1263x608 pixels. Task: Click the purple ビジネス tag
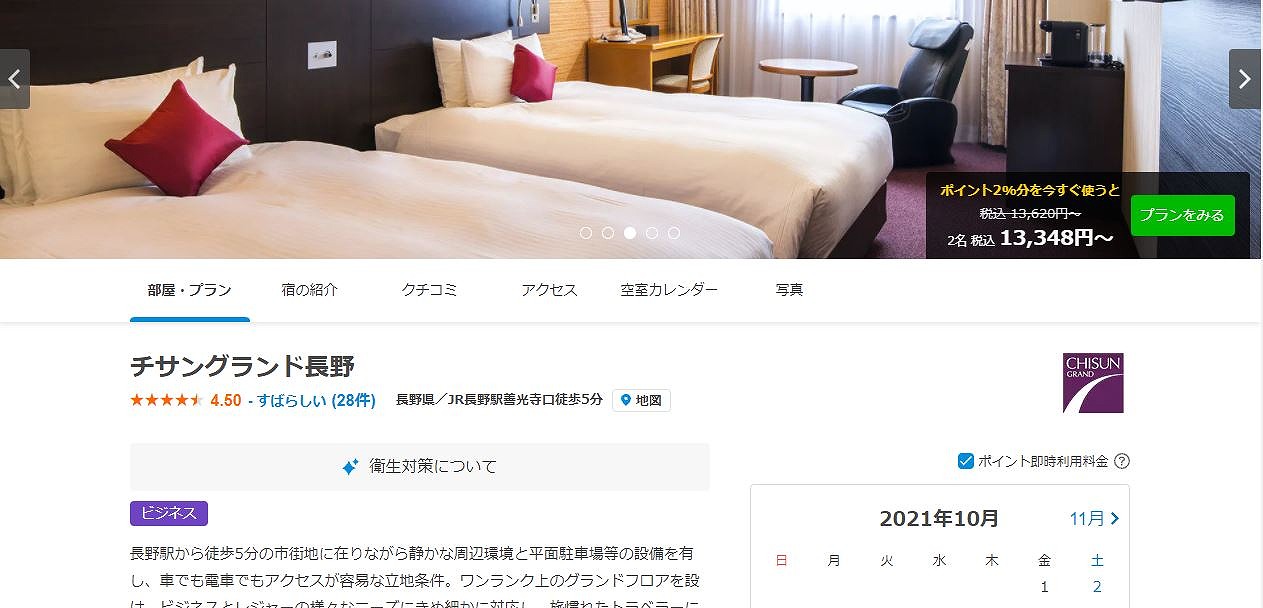tap(169, 513)
